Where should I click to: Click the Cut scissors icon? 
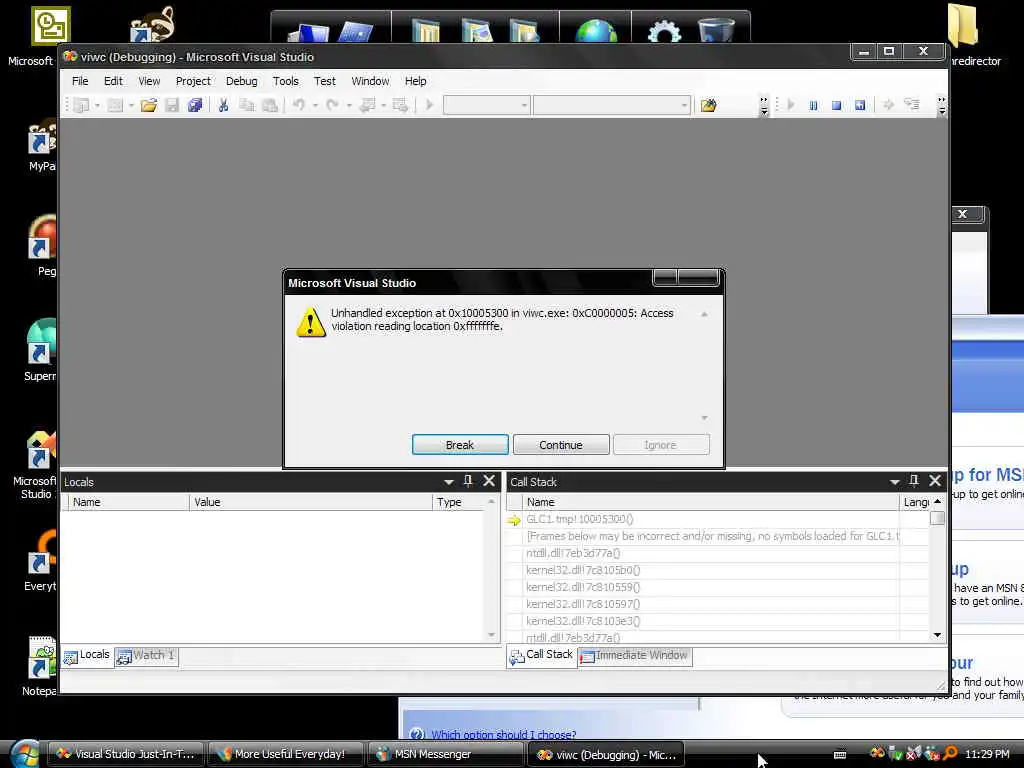click(x=223, y=105)
